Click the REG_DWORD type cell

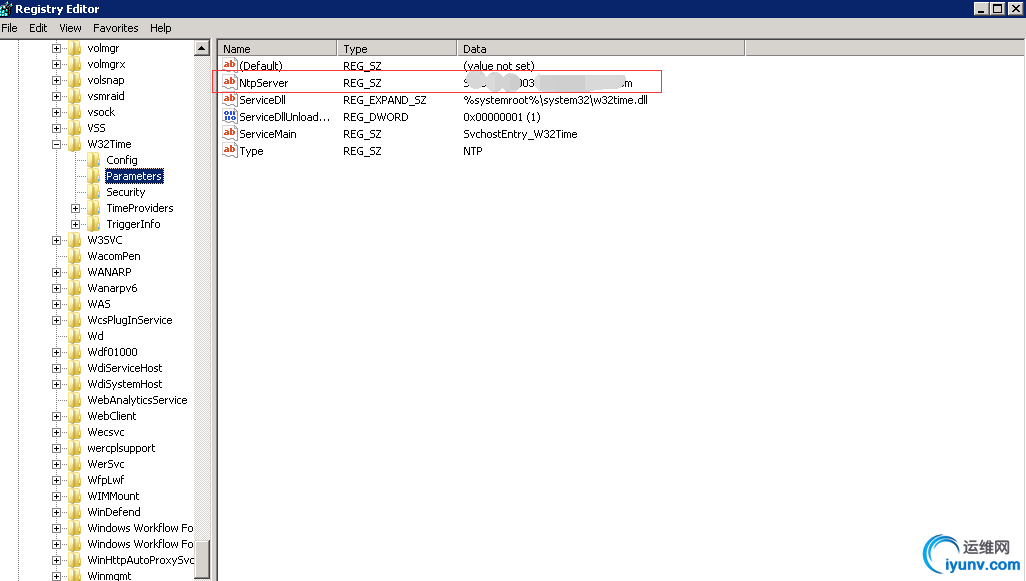click(x=376, y=117)
